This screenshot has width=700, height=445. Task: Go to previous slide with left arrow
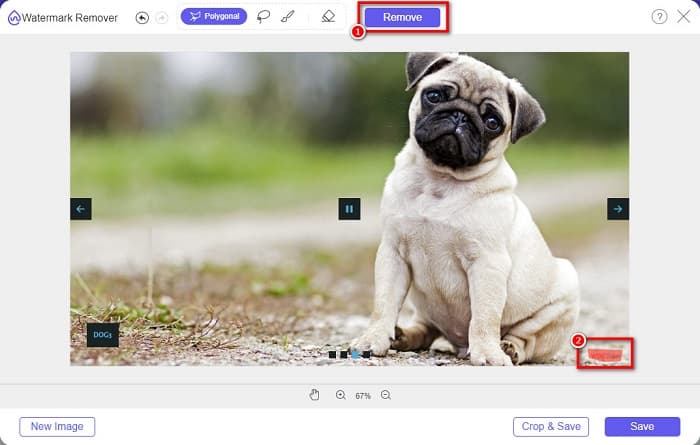81,209
